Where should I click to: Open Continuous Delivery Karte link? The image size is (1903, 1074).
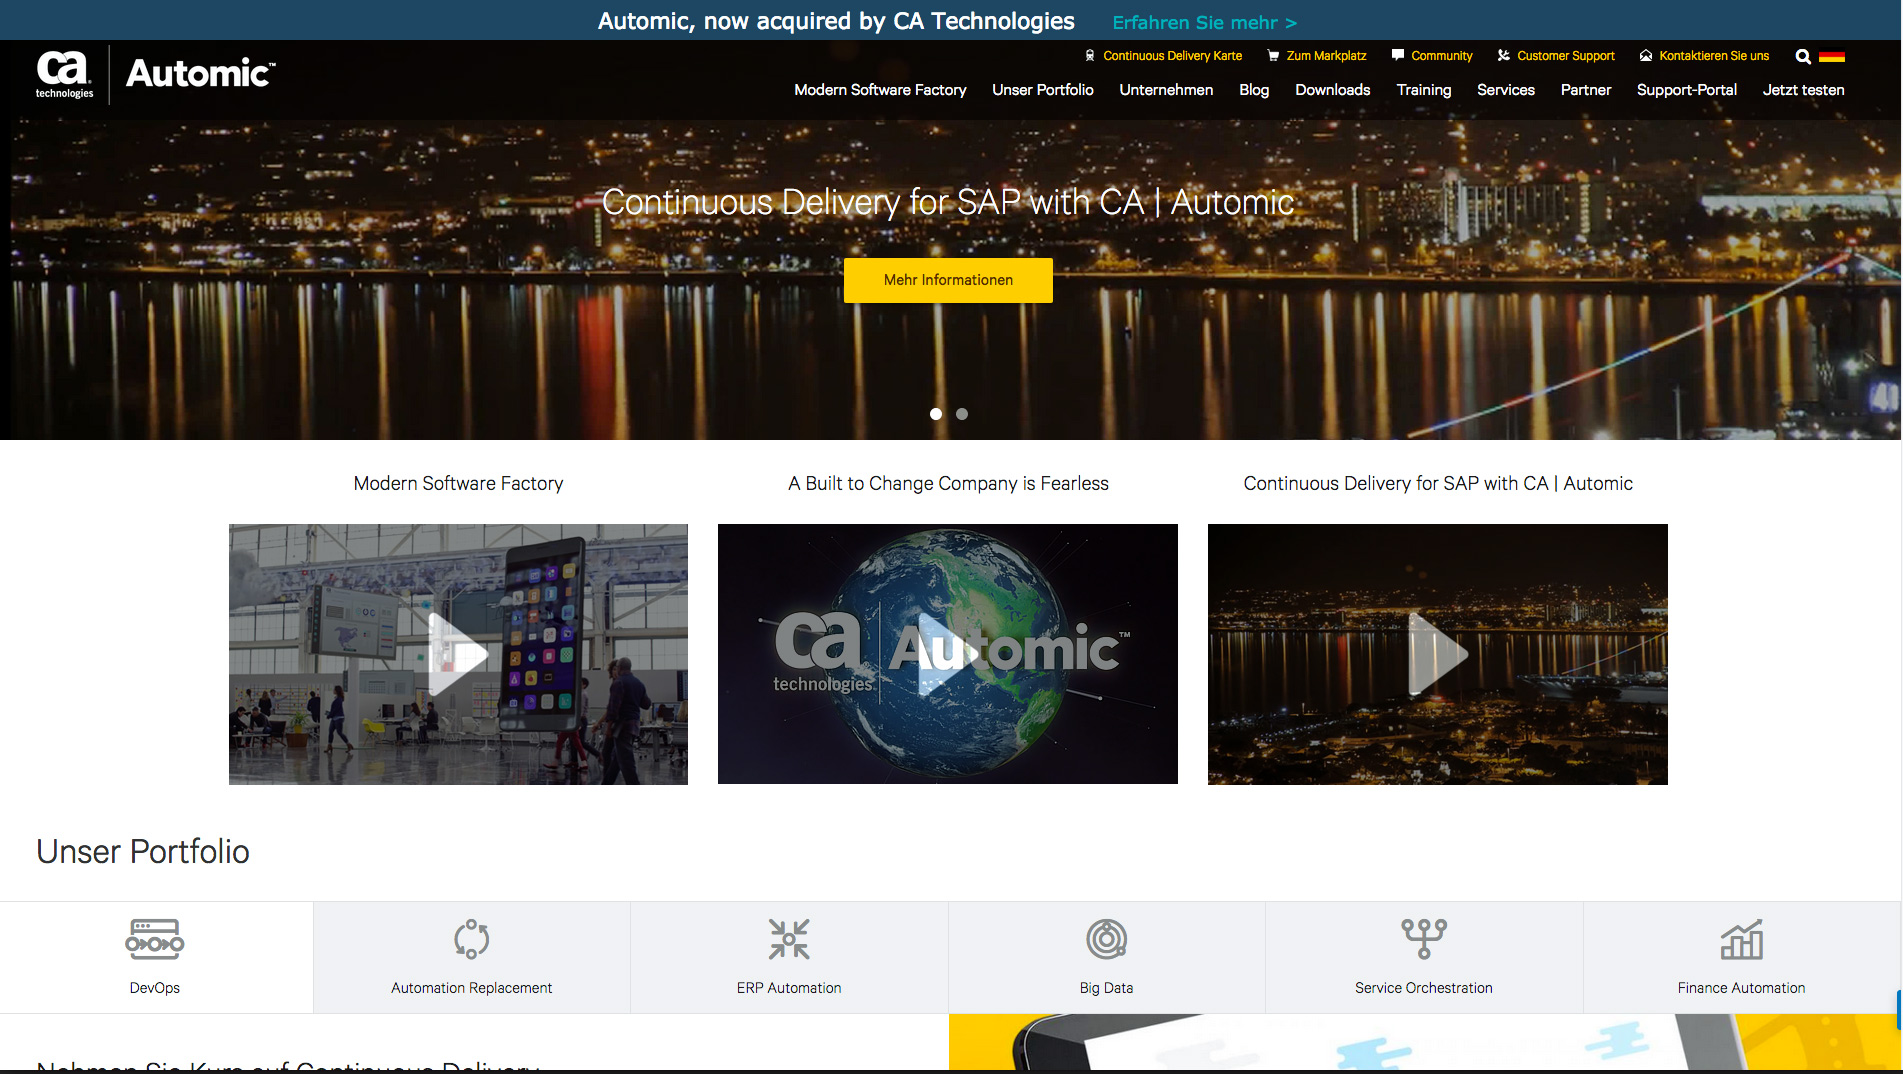(x=1172, y=56)
